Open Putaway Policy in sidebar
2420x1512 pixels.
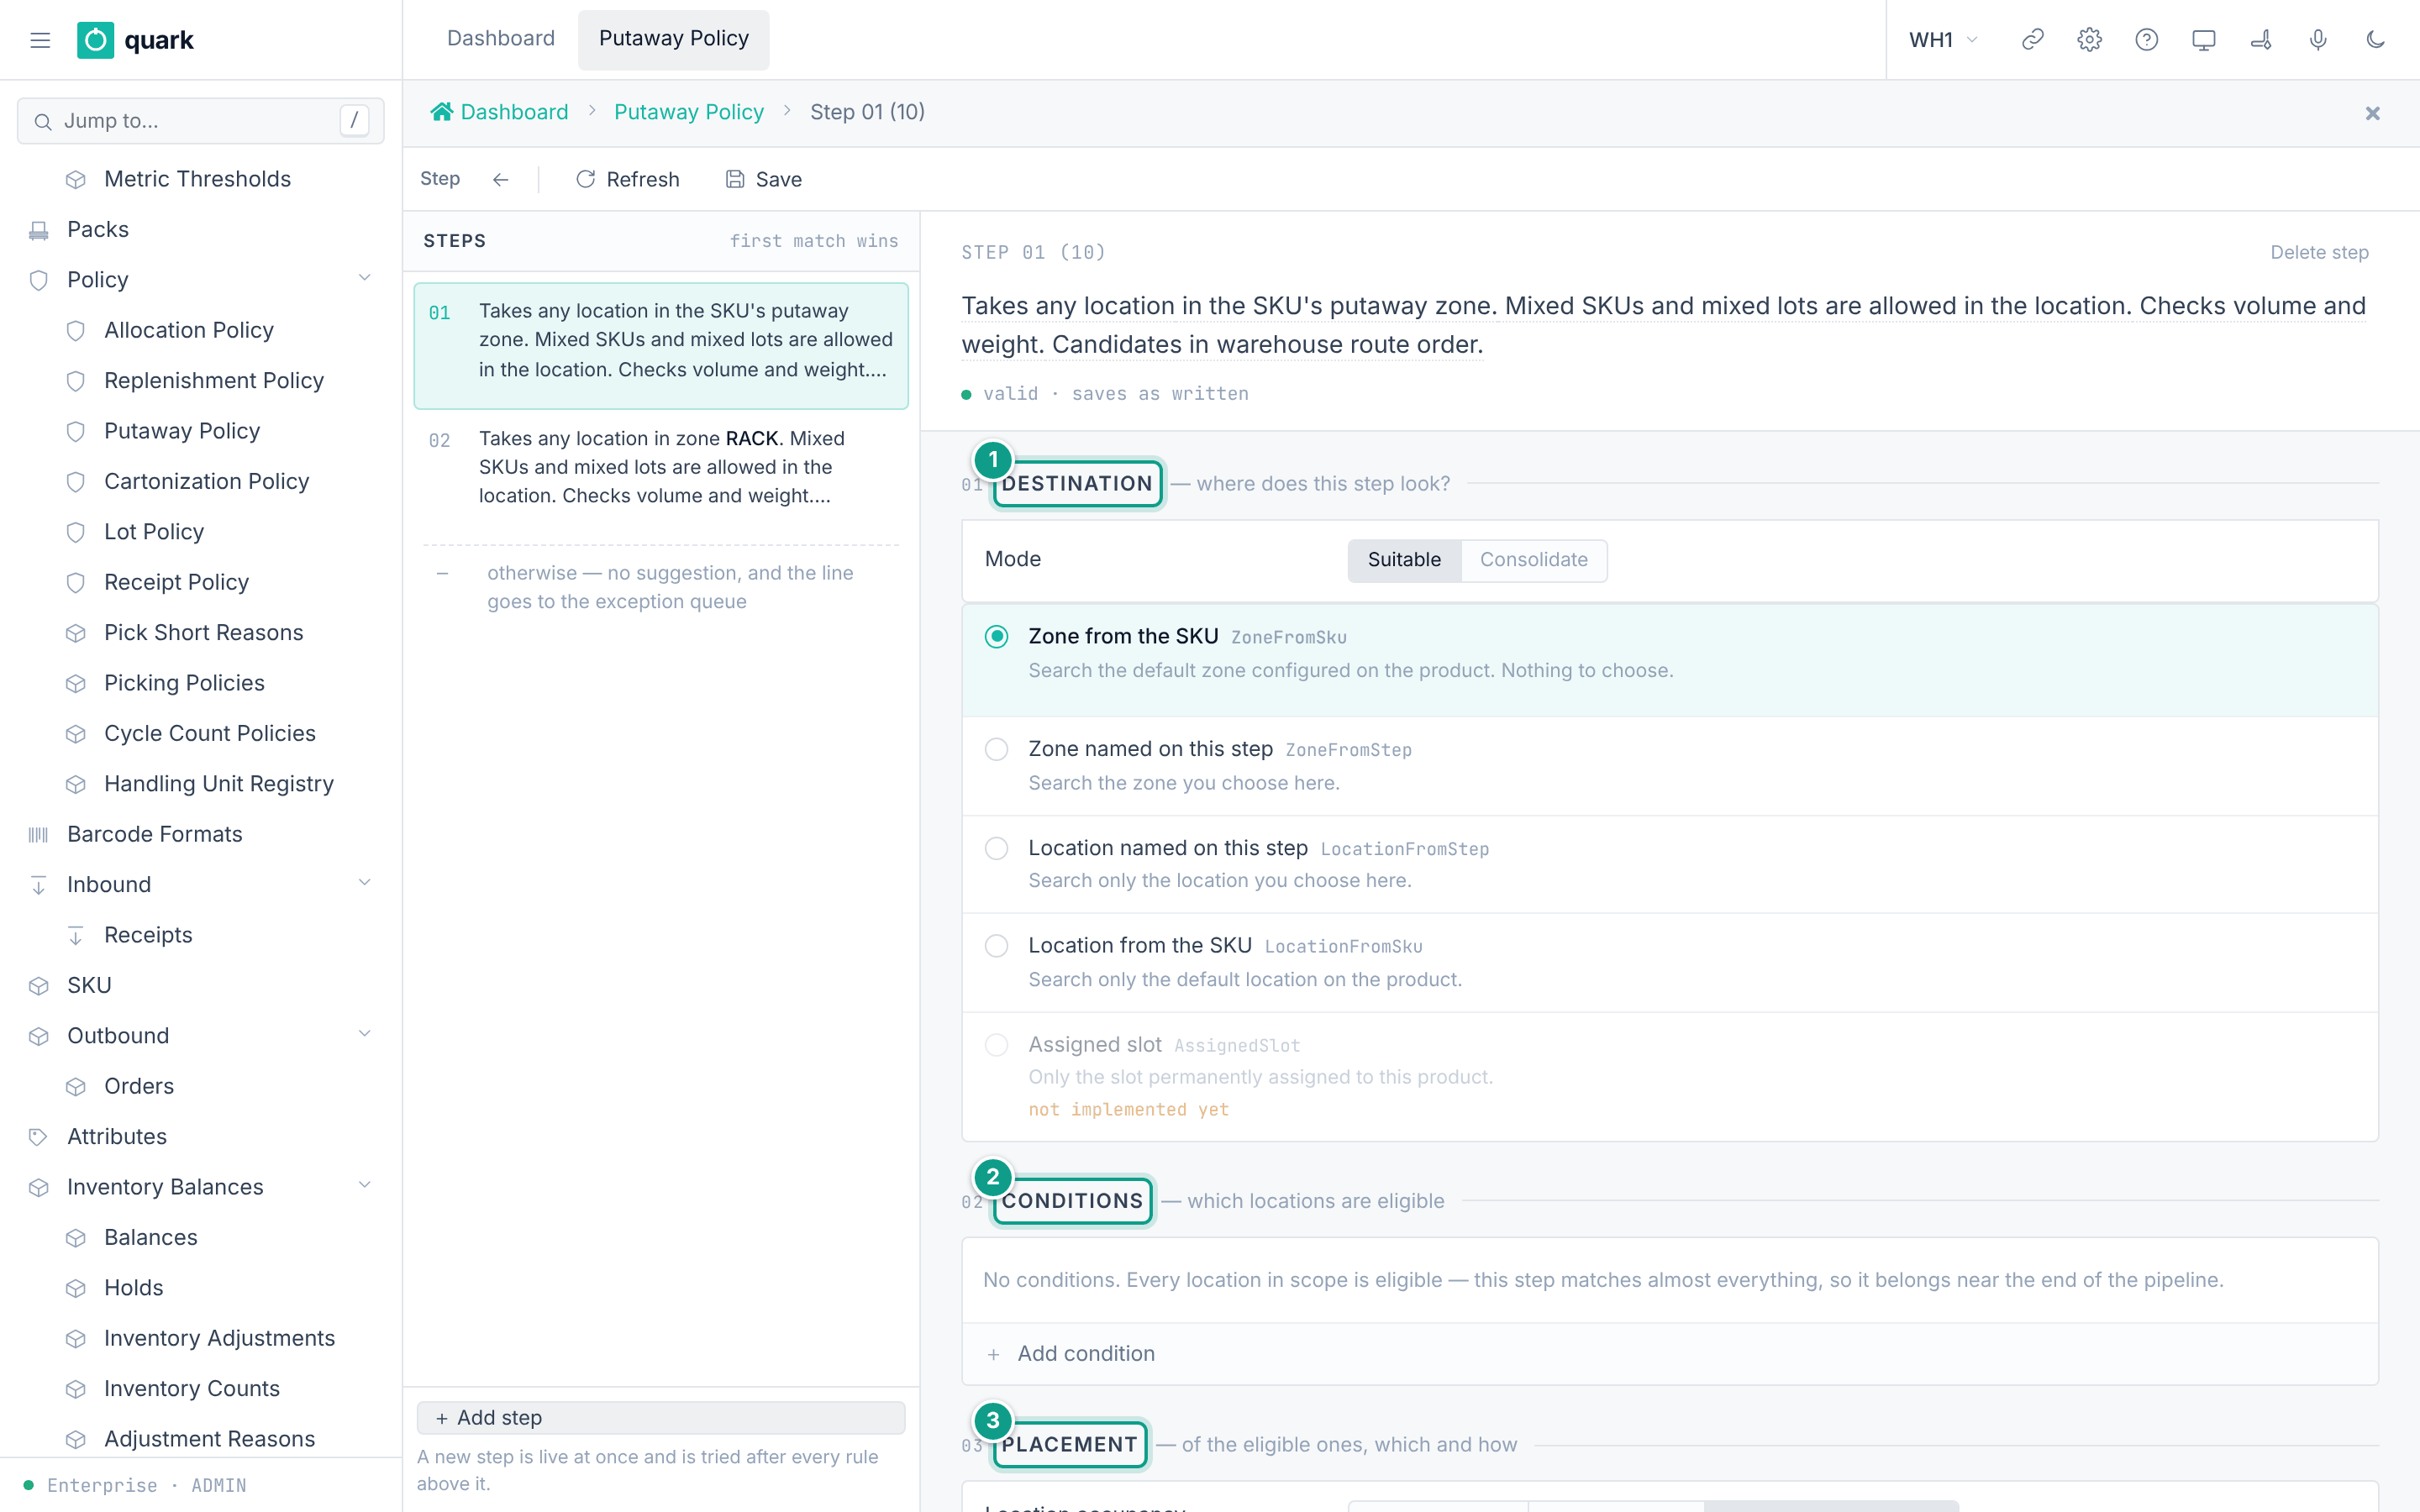pos(182,431)
